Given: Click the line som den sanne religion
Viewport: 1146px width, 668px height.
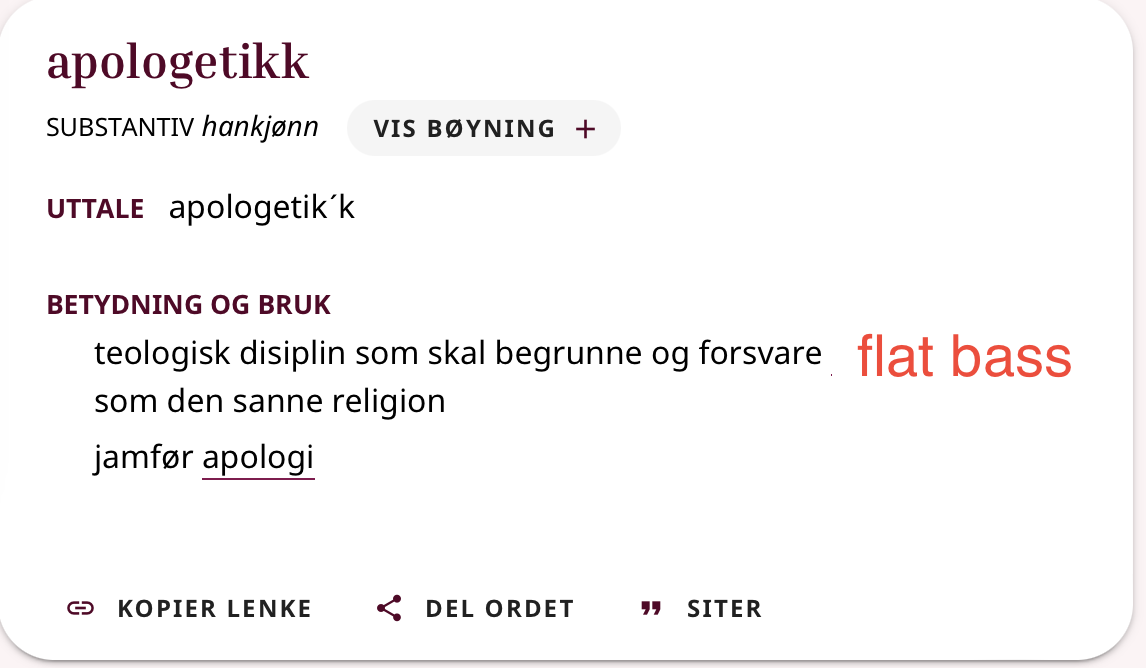Looking at the screenshot, I should coord(269,402).
